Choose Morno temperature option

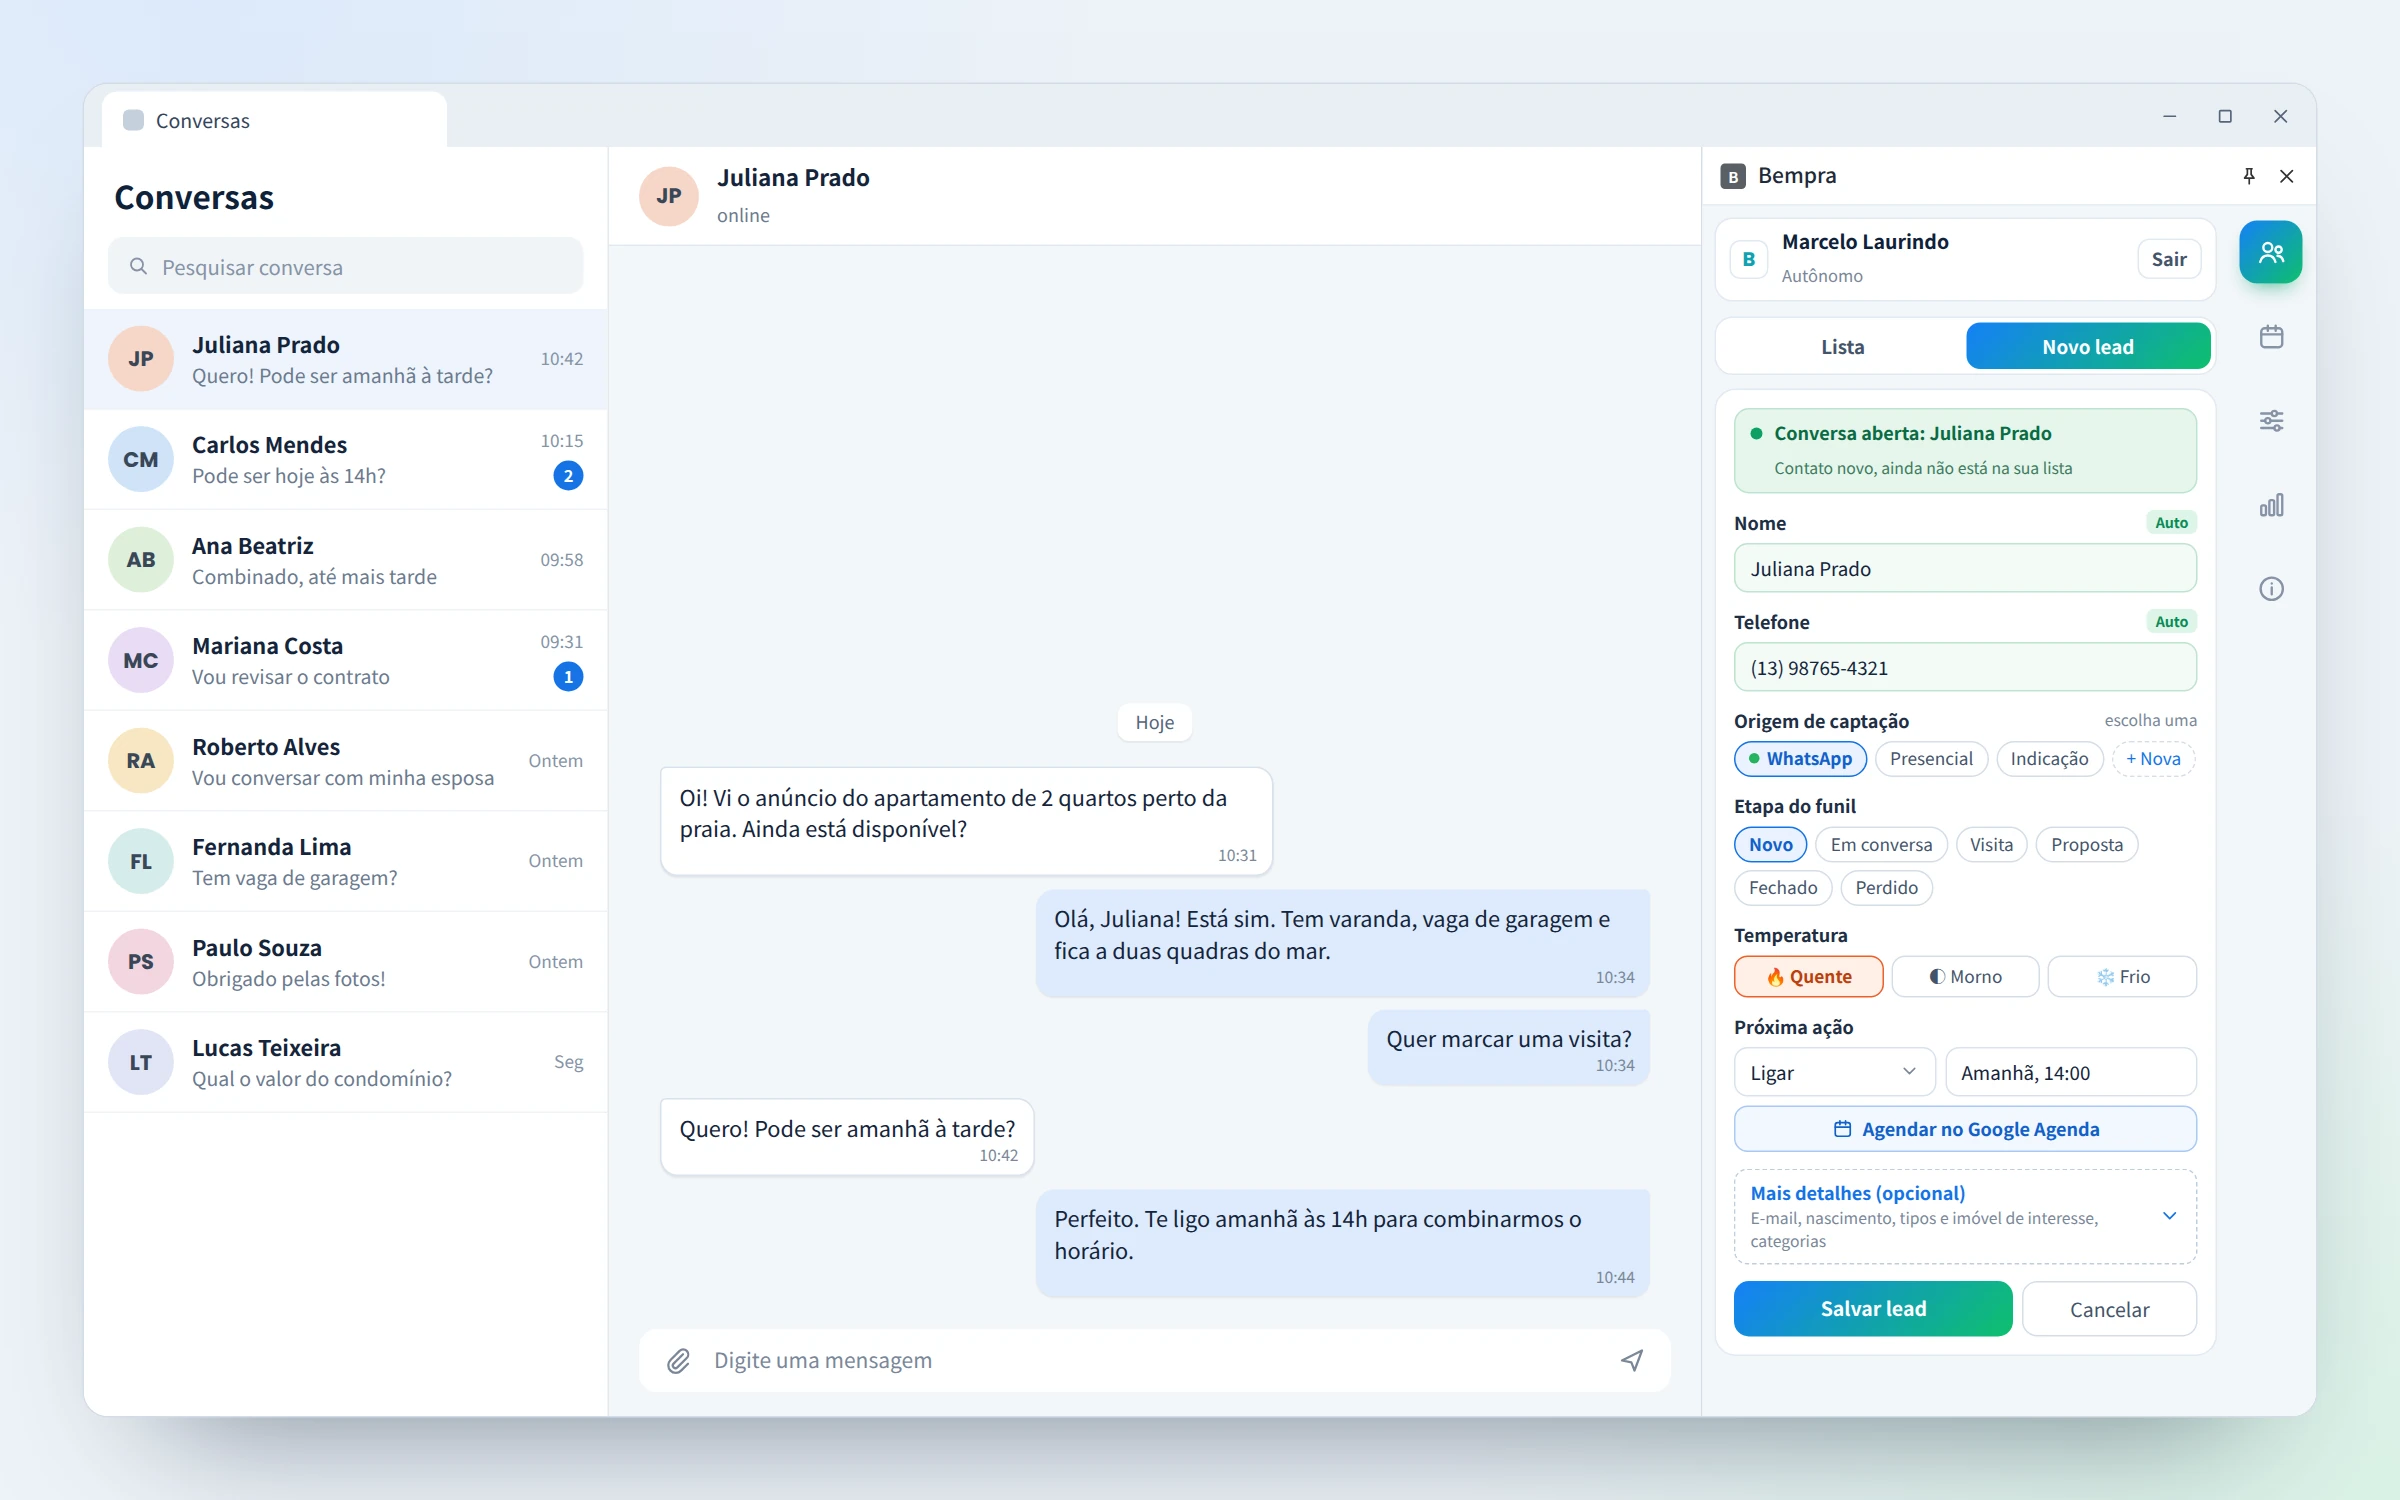pyautogui.click(x=1965, y=977)
